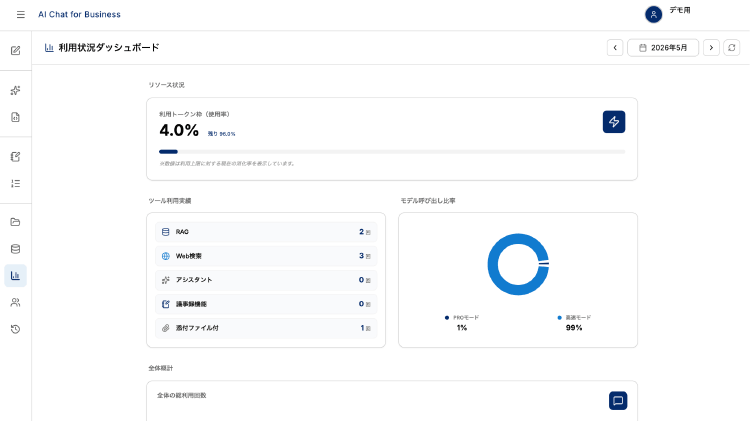
Task: Open the history sidebar icon
Action: (15, 329)
